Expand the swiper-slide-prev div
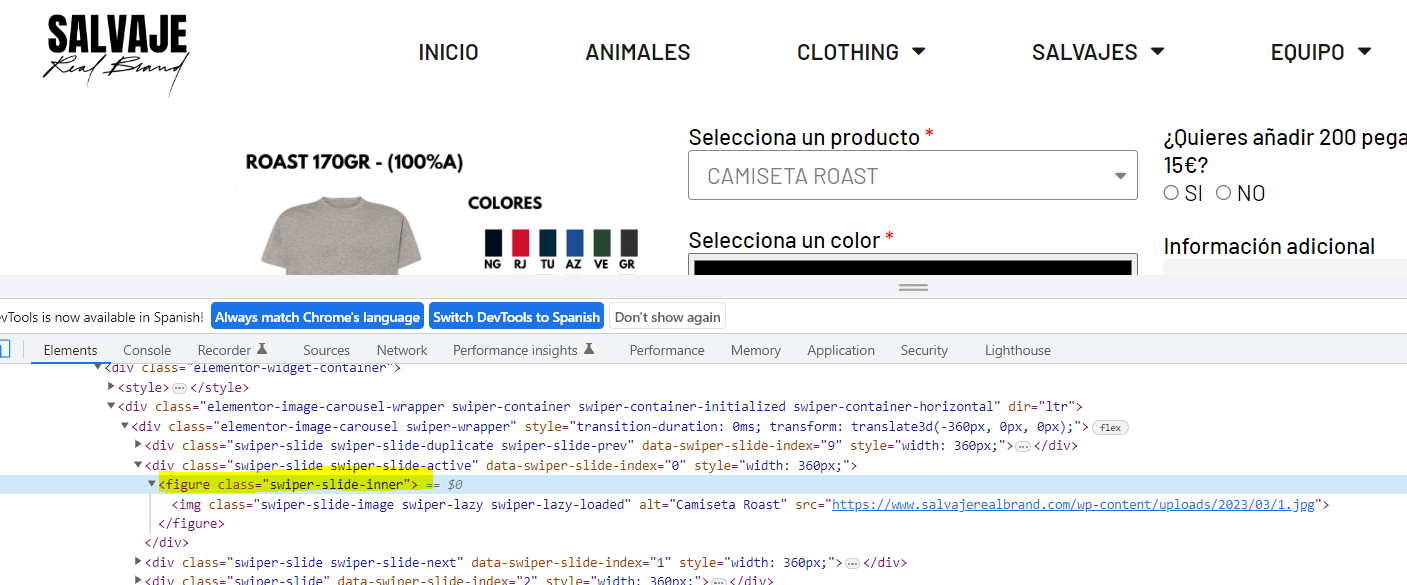This screenshot has height=585, width=1407. click(x=139, y=446)
